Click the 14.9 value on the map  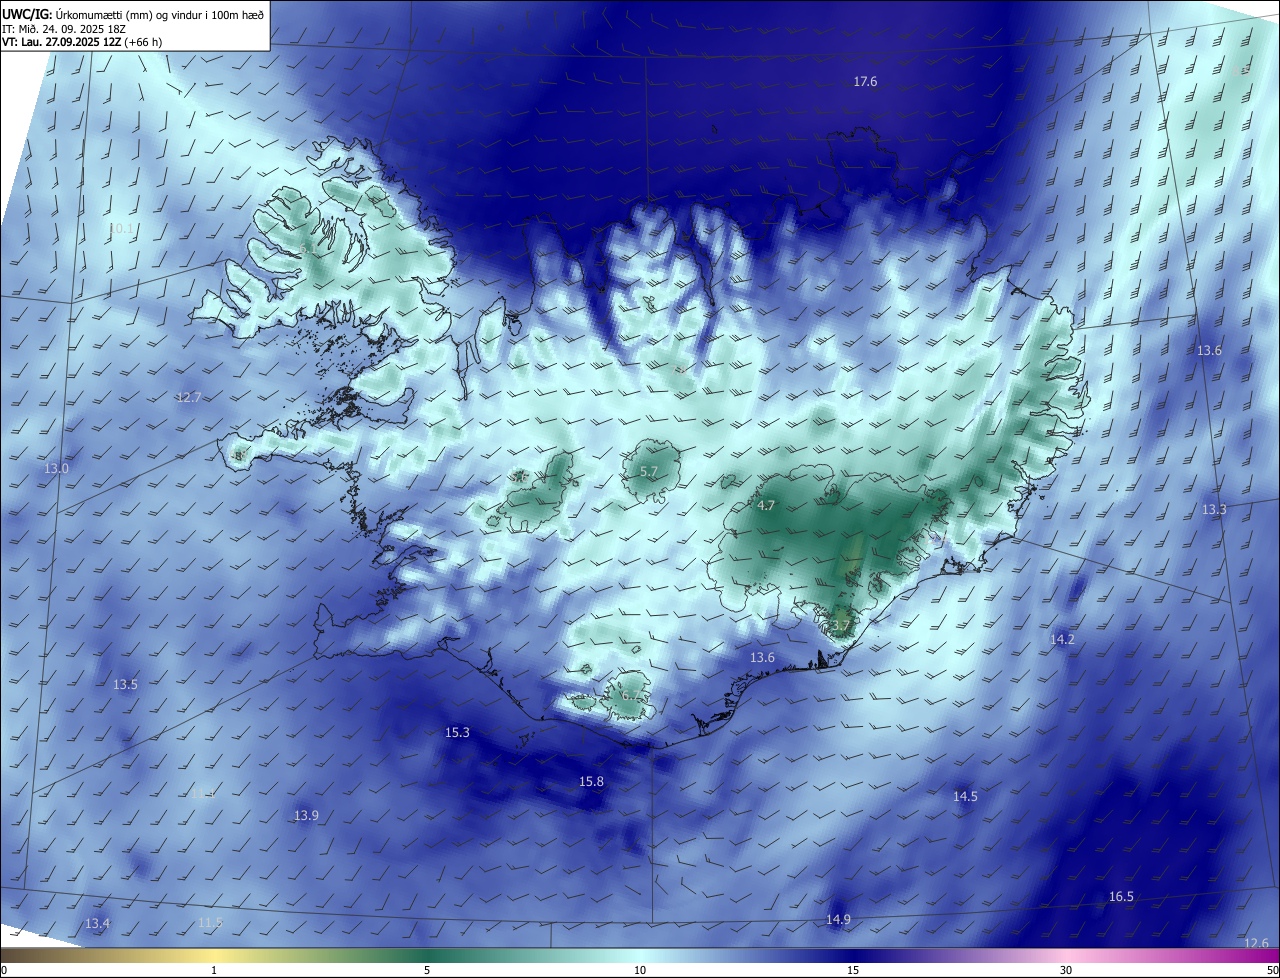tap(838, 920)
